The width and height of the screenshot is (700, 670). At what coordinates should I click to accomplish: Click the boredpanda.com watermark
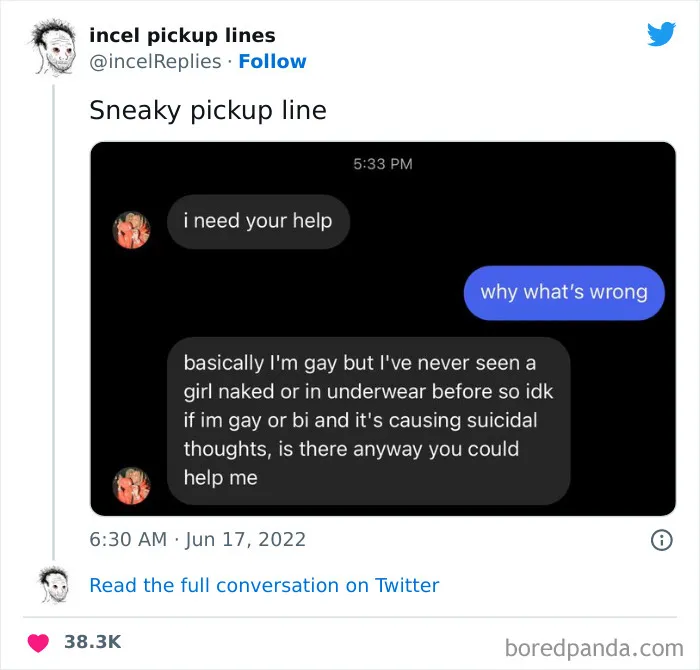point(594,648)
